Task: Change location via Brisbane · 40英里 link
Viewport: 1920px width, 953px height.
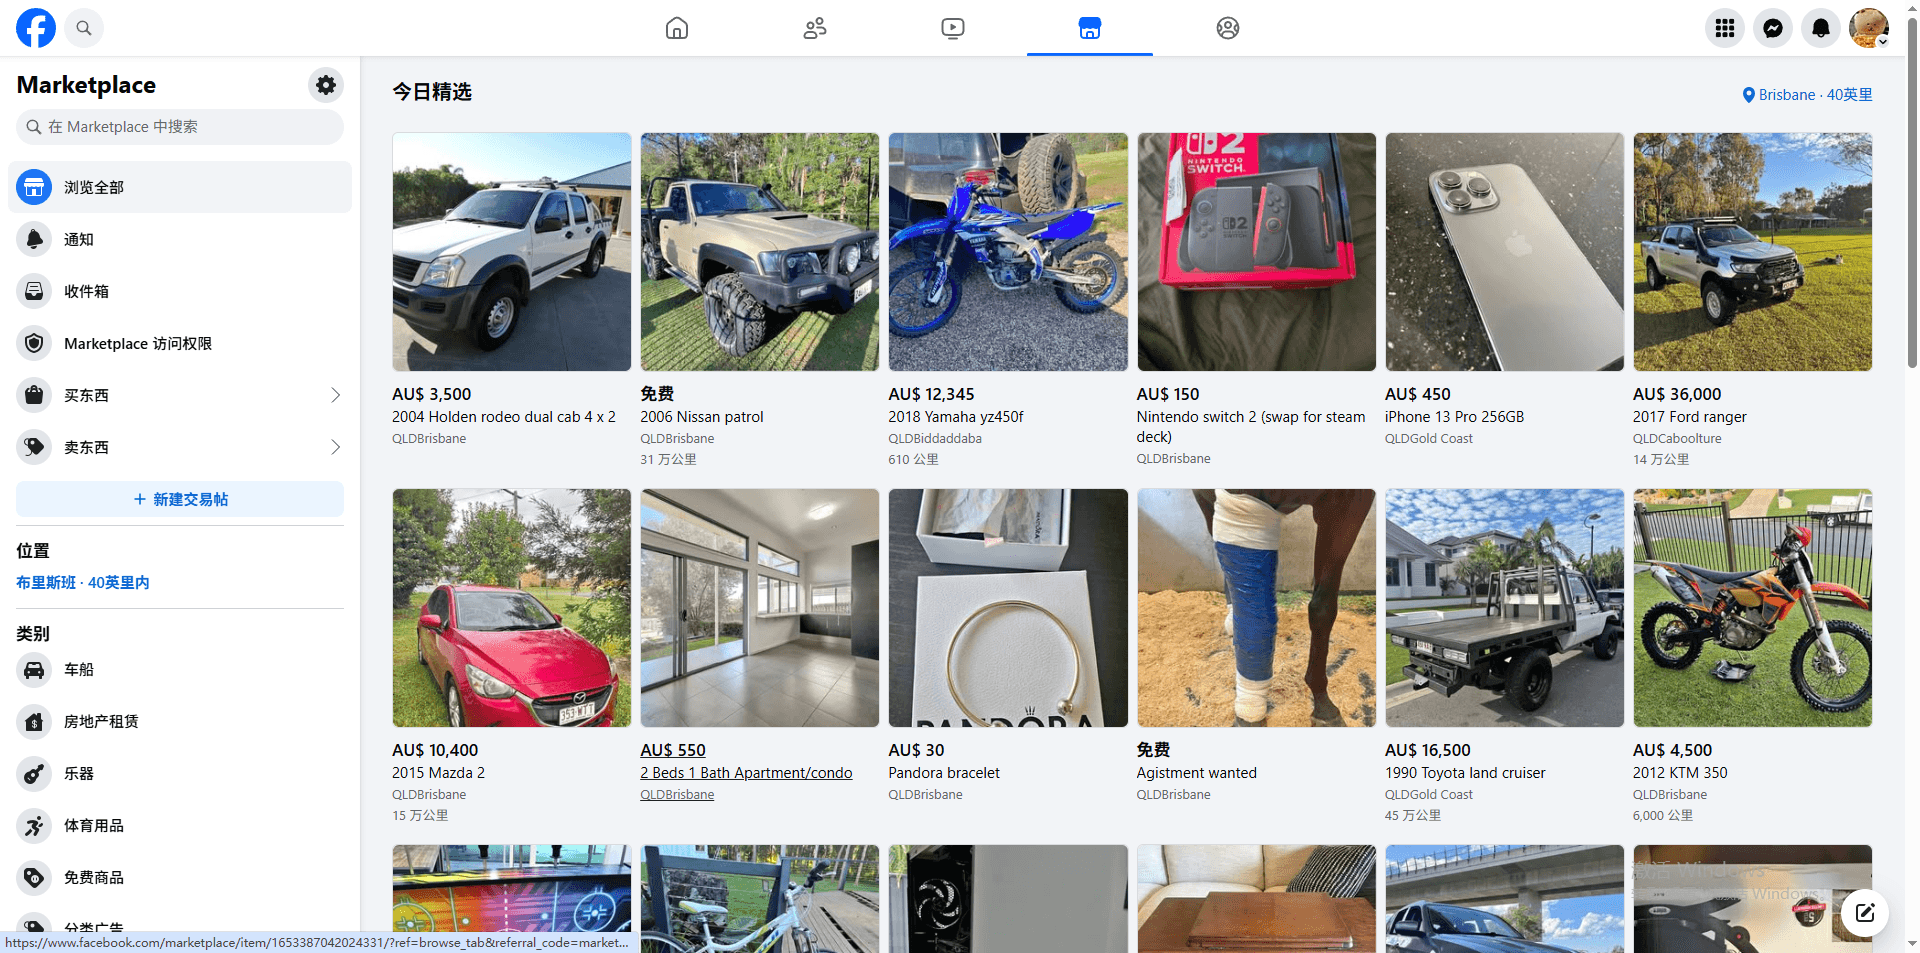Action: (1807, 95)
